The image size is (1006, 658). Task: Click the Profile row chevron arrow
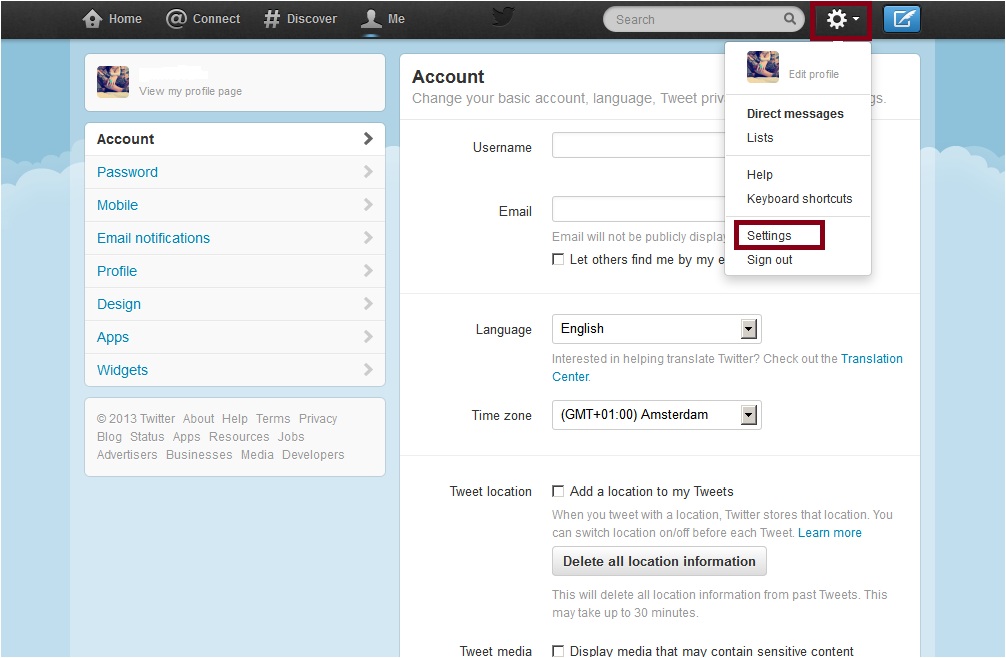(x=368, y=271)
